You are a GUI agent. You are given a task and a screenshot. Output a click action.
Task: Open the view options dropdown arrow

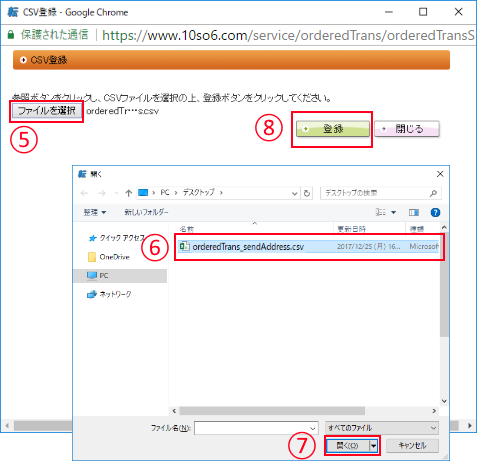(393, 212)
